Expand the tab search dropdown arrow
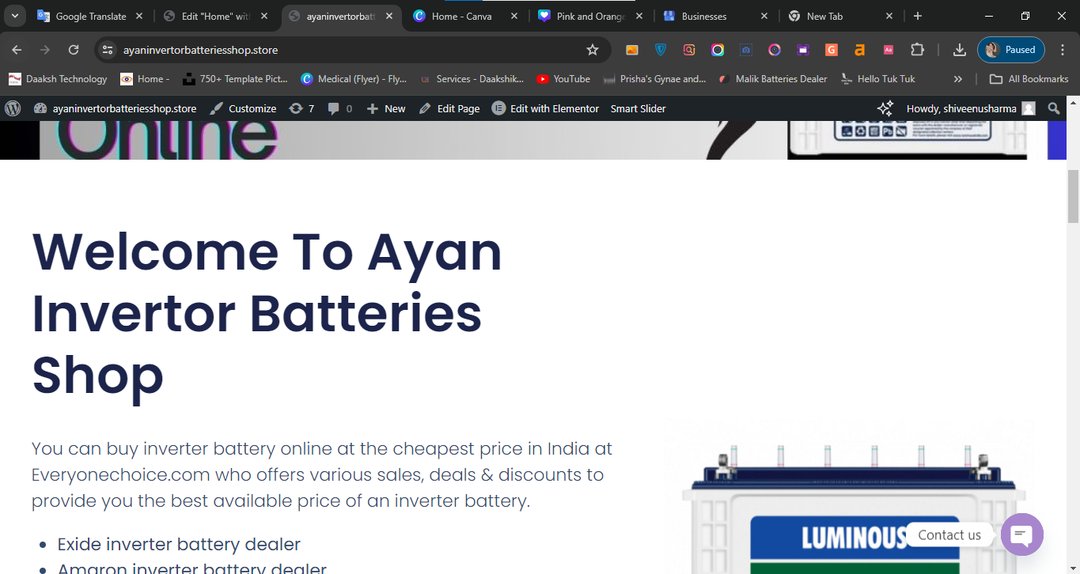Screen dimensions: 1080x574 tap(15, 16)
